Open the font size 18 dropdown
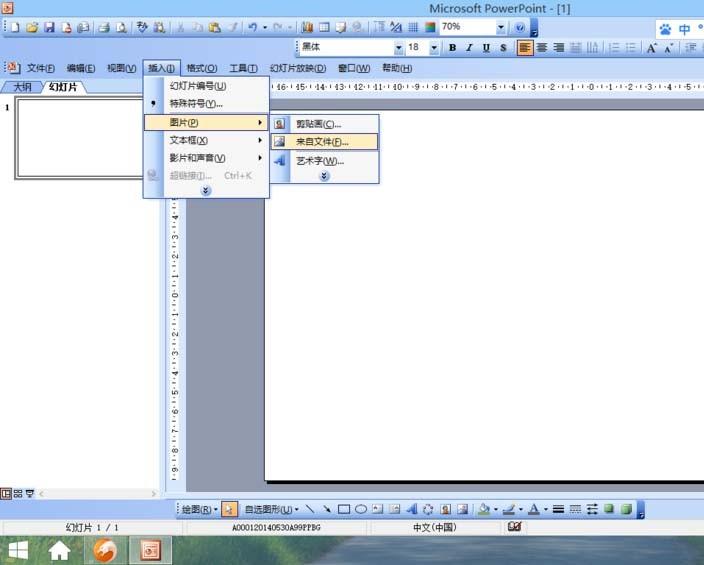 434,47
